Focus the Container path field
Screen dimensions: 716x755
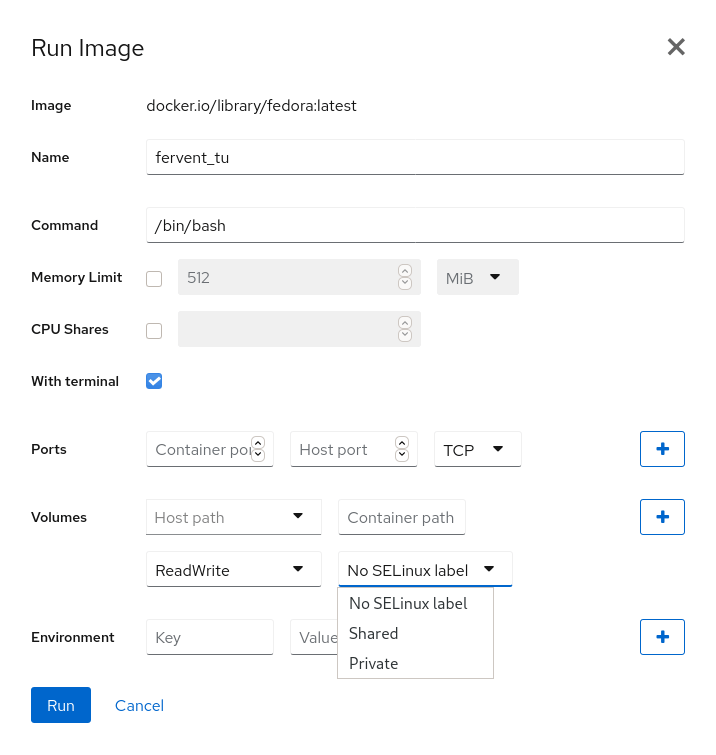[402, 517]
